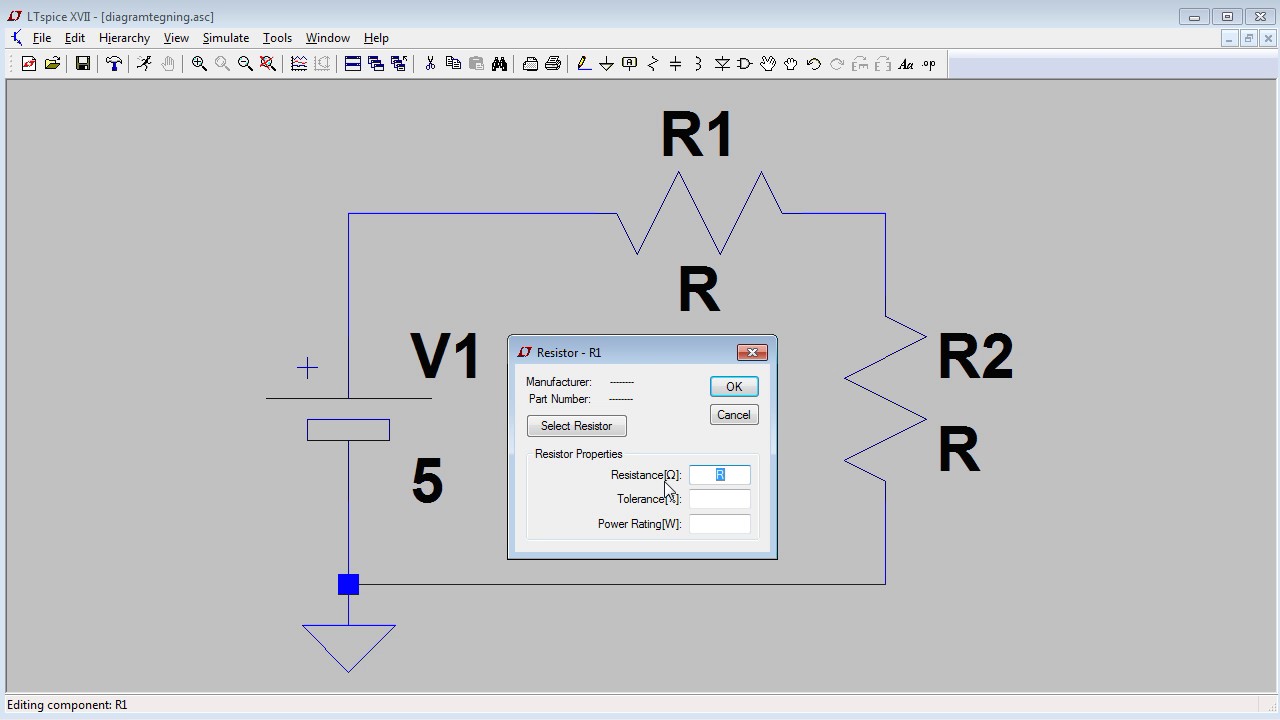This screenshot has width=1280, height=720.
Task: Select the Draw Wire pencil tool
Action: 584,64
